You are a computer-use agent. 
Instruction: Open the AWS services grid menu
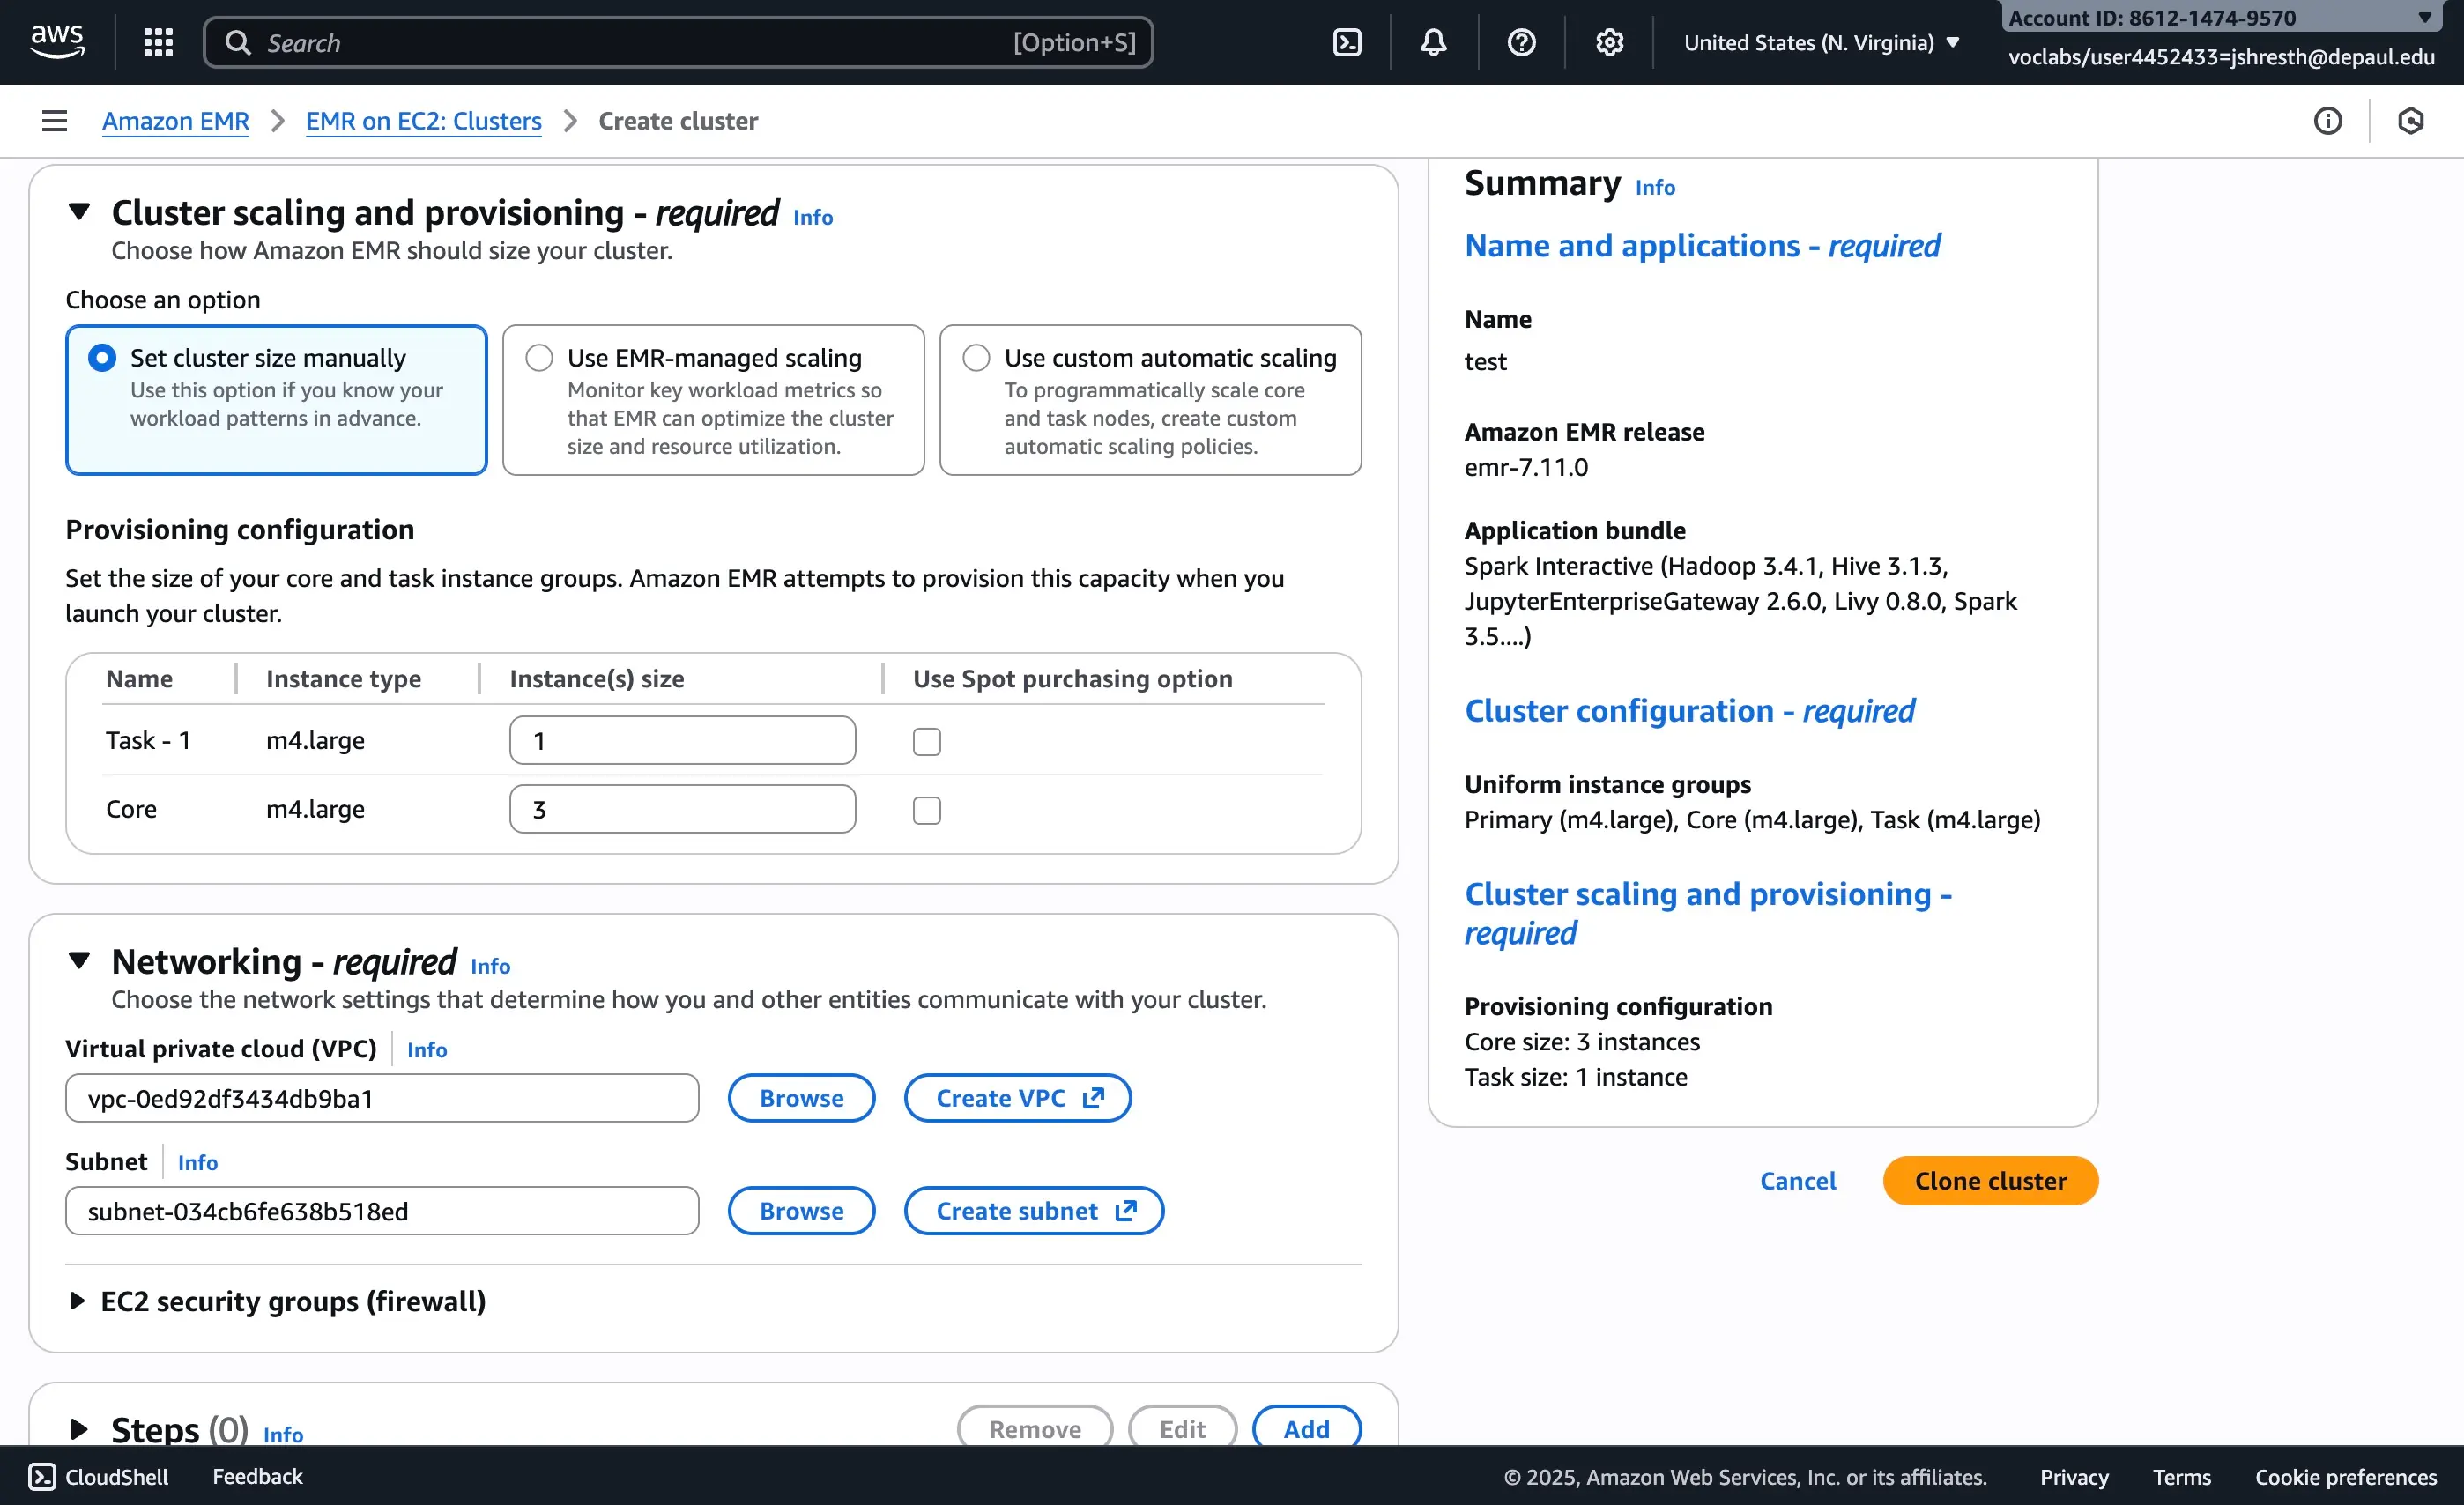[158, 42]
